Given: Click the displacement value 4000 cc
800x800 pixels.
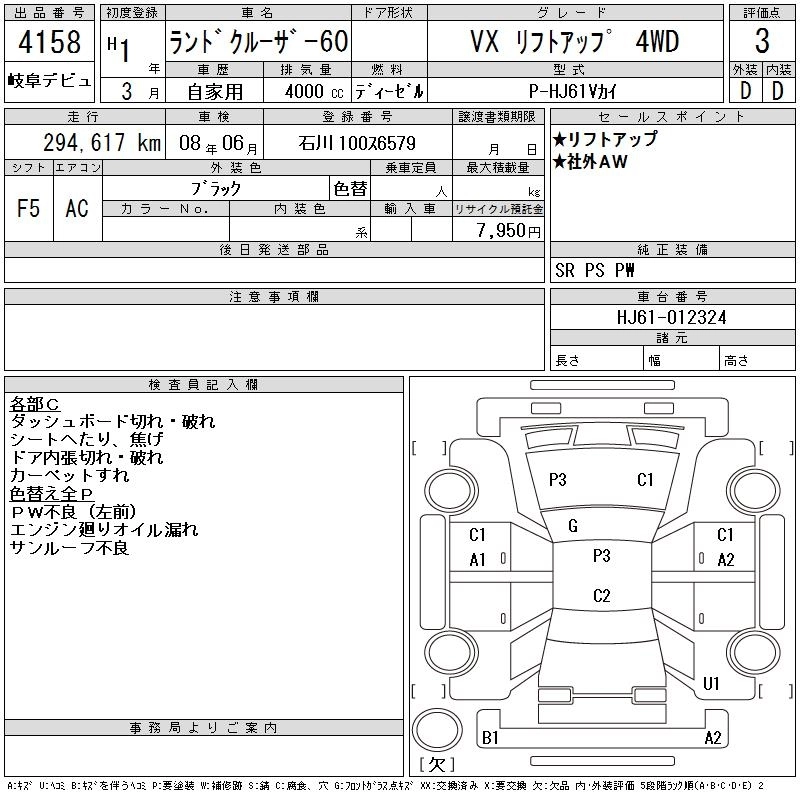Looking at the screenshot, I should click(314, 91).
